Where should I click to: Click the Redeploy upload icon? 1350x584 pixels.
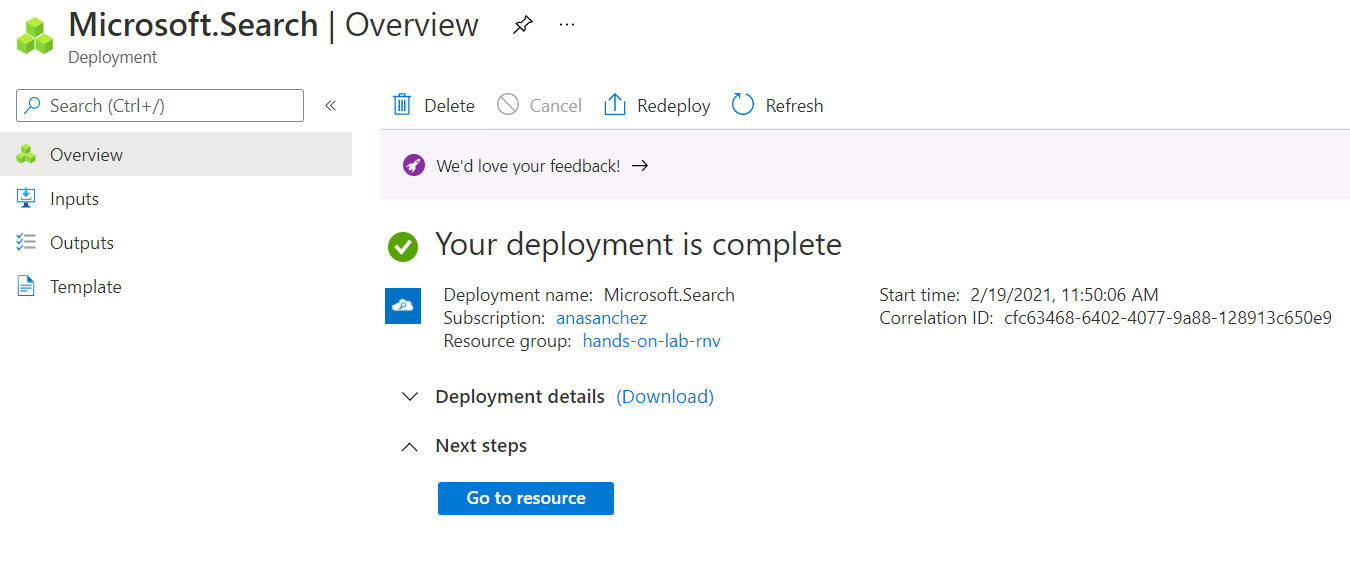[x=615, y=105]
